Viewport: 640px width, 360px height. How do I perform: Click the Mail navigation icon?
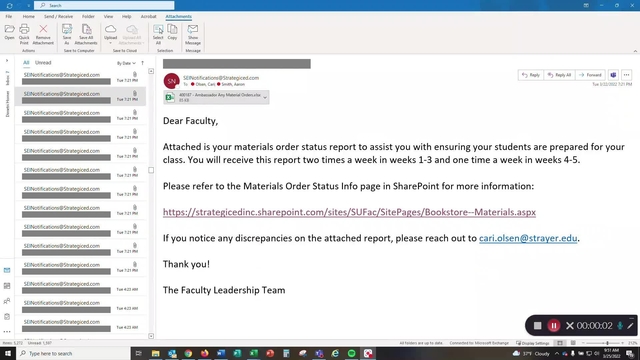tap(7, 270)
